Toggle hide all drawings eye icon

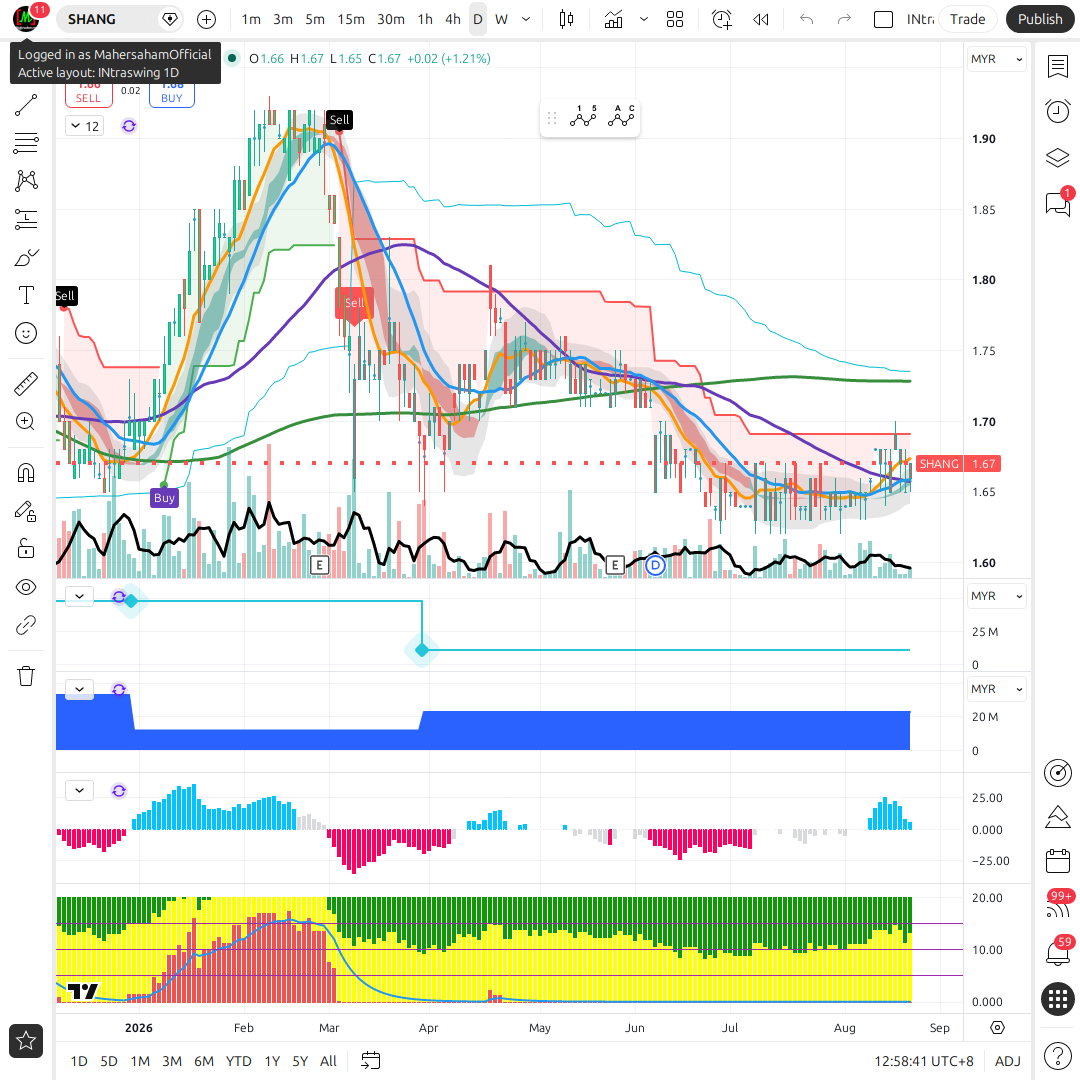pos(25,587)
